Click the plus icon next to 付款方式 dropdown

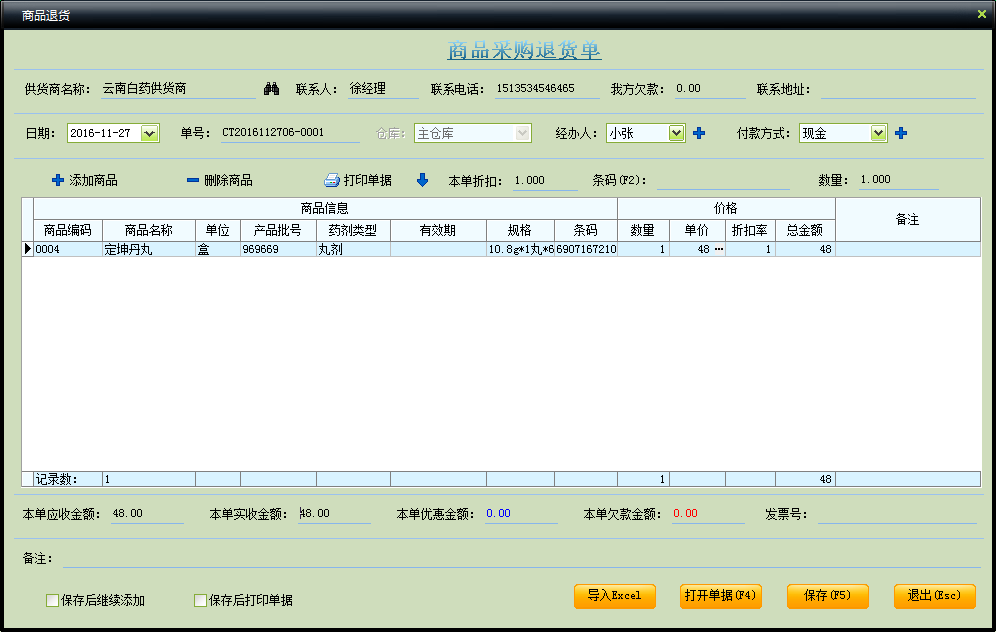pyautogui.click(x=901, y=133)
